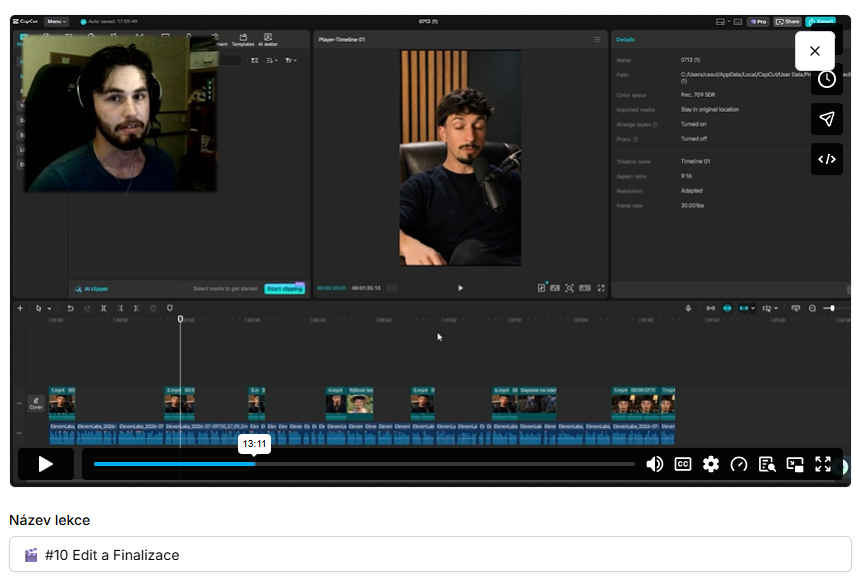This screenshot has height=583, width=863.
Task: Select the first ElevenLabs audio clip
Action: click(x=62, y=434)
